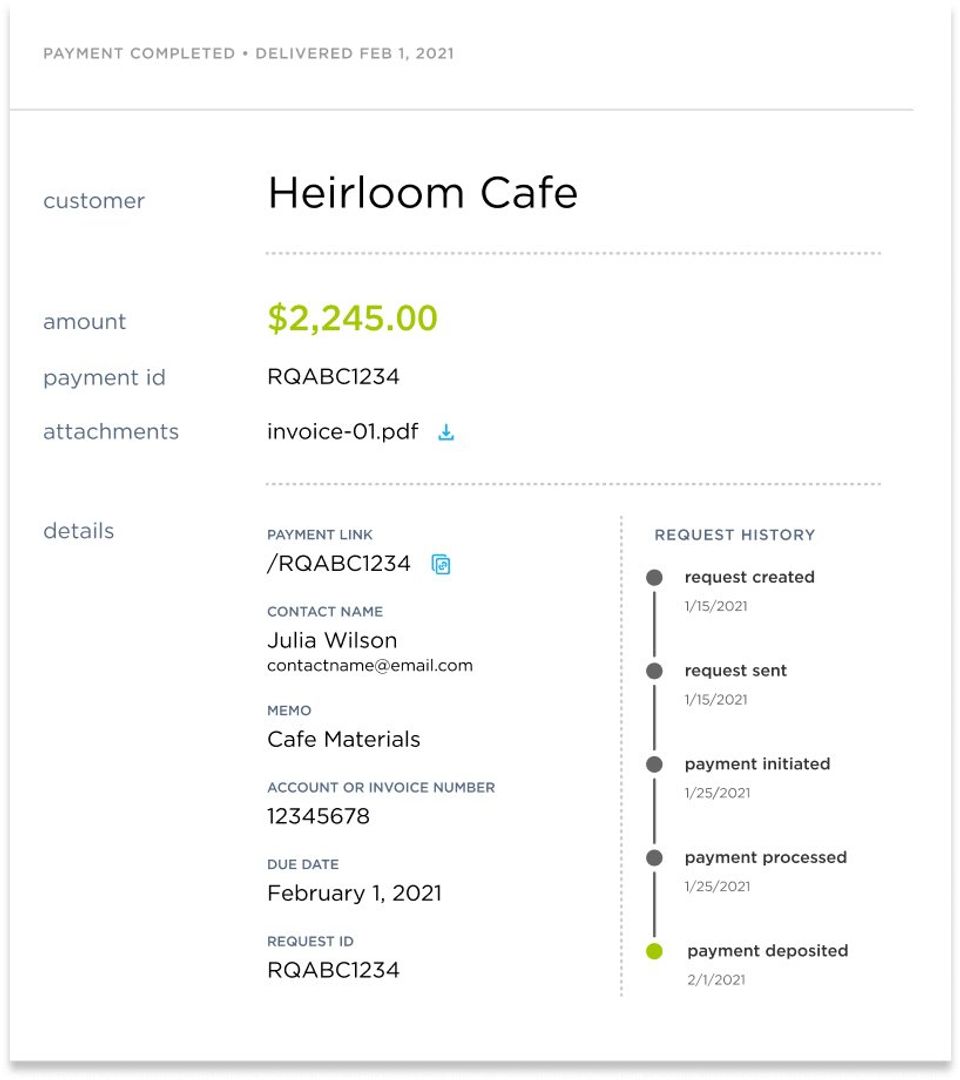Select the request sent timeline dot
The width and height of the screenshot is (960, 1080).
[x=654, y=671]
